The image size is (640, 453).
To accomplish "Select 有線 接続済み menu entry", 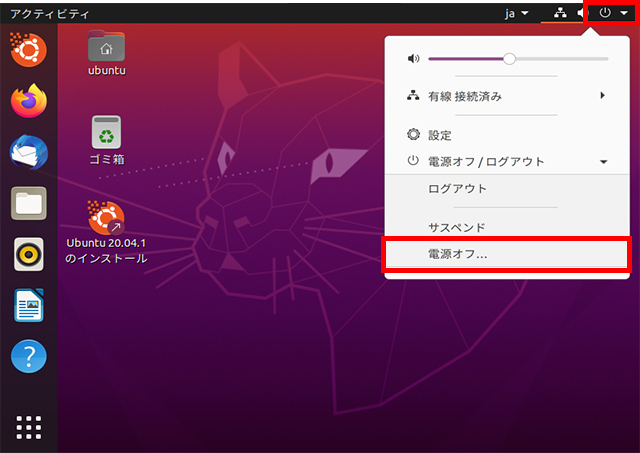I will coord(507,96).
